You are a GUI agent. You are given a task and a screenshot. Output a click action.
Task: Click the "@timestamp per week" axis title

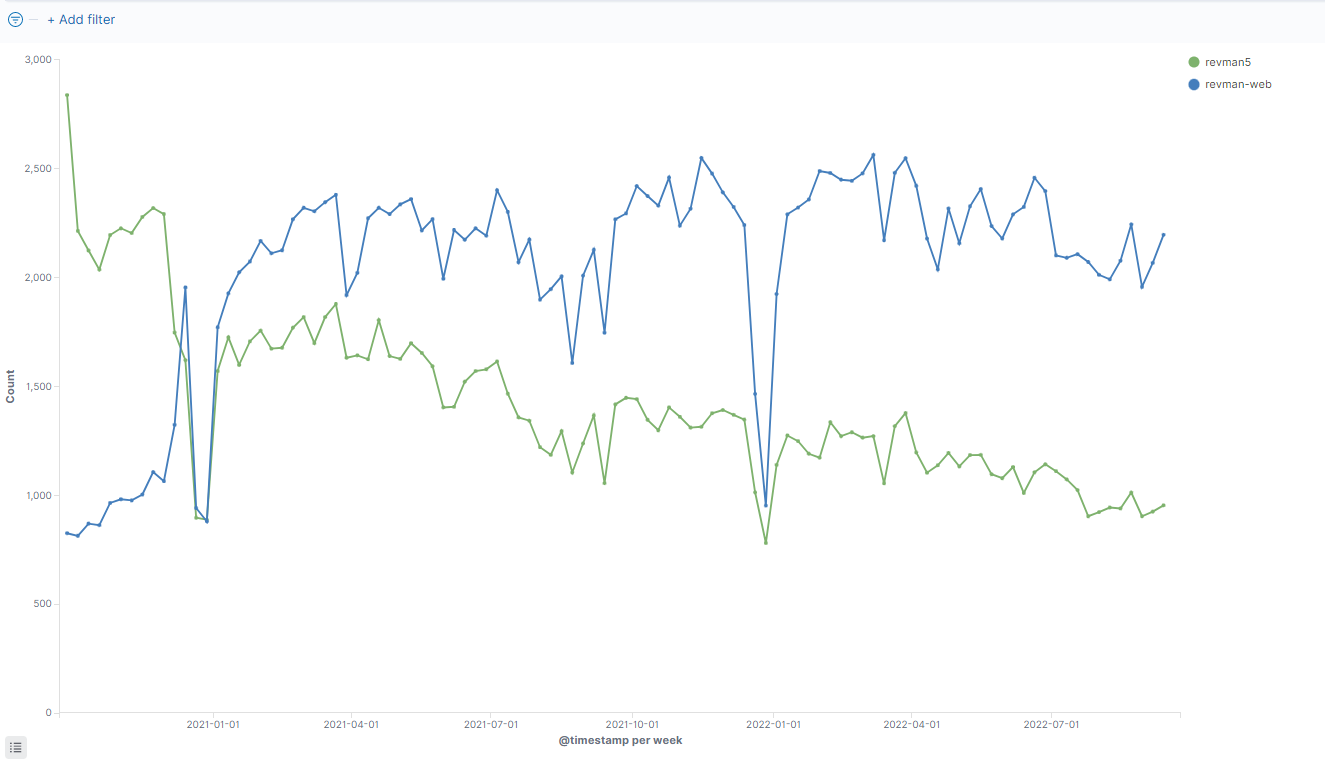(x=620, y=740)
